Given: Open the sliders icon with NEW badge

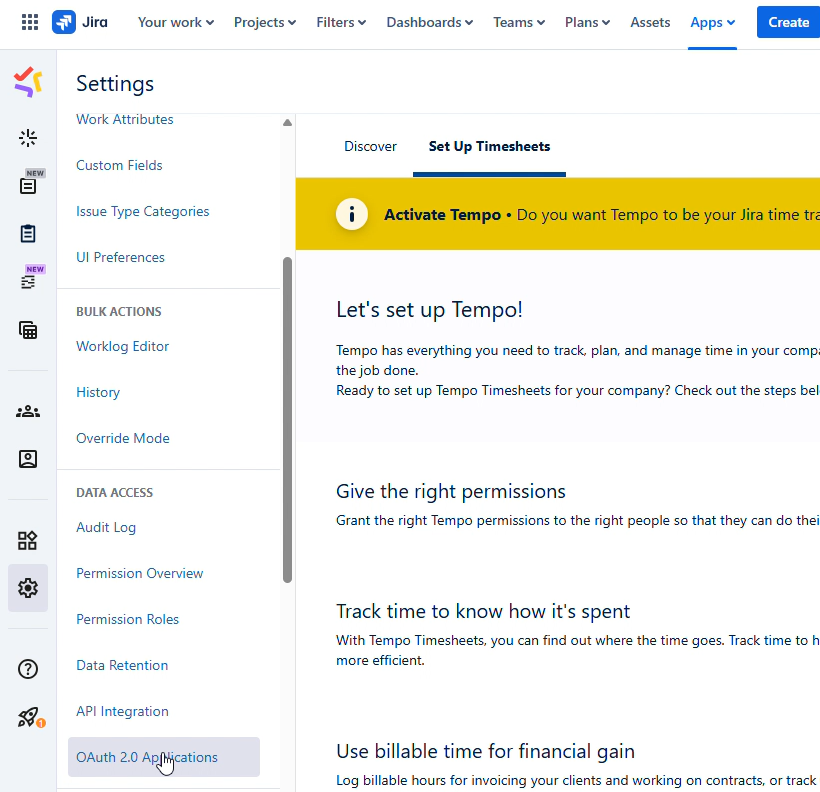Looking at the screenshot, I should click(x=28, y=282).
